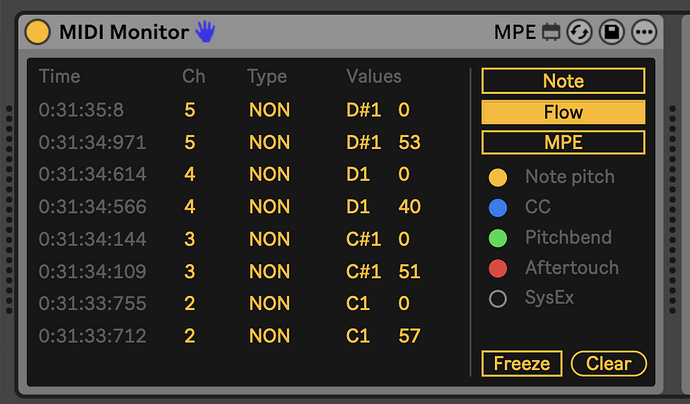Toggle the yellow Note pitch filter
690x404 pixels.
point(497,178)
